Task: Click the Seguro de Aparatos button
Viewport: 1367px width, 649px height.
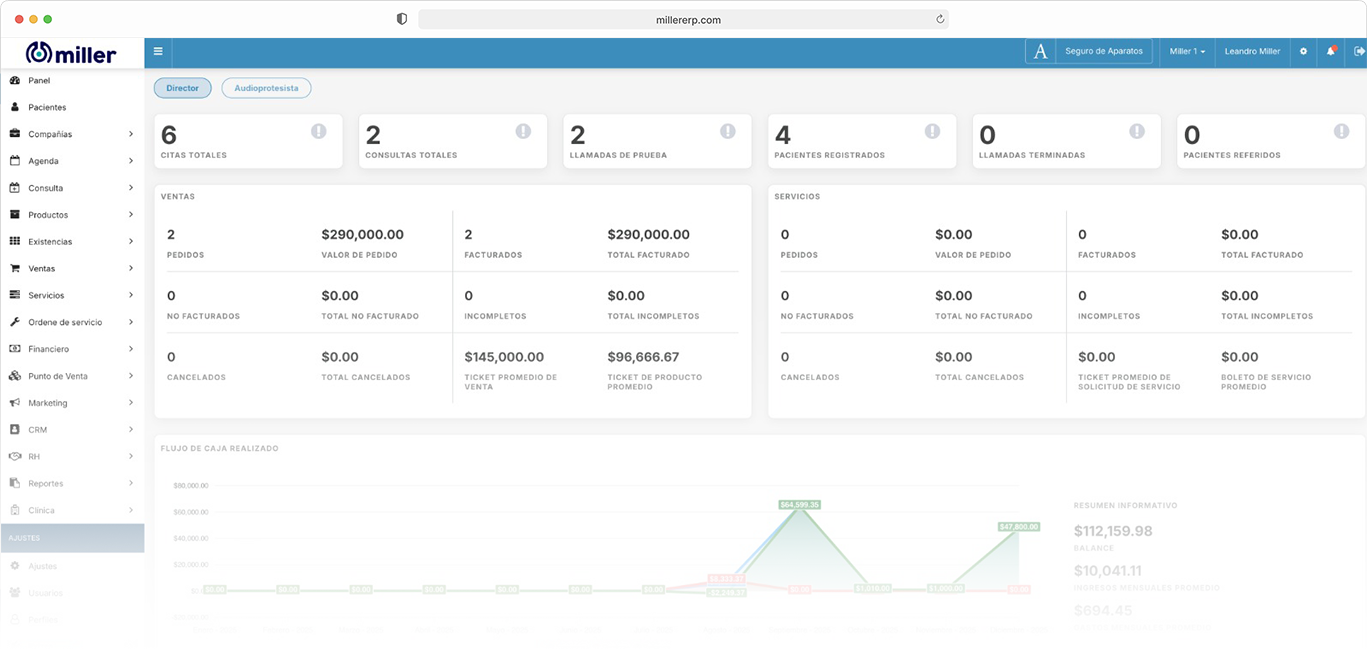Action: point(1104,51)
